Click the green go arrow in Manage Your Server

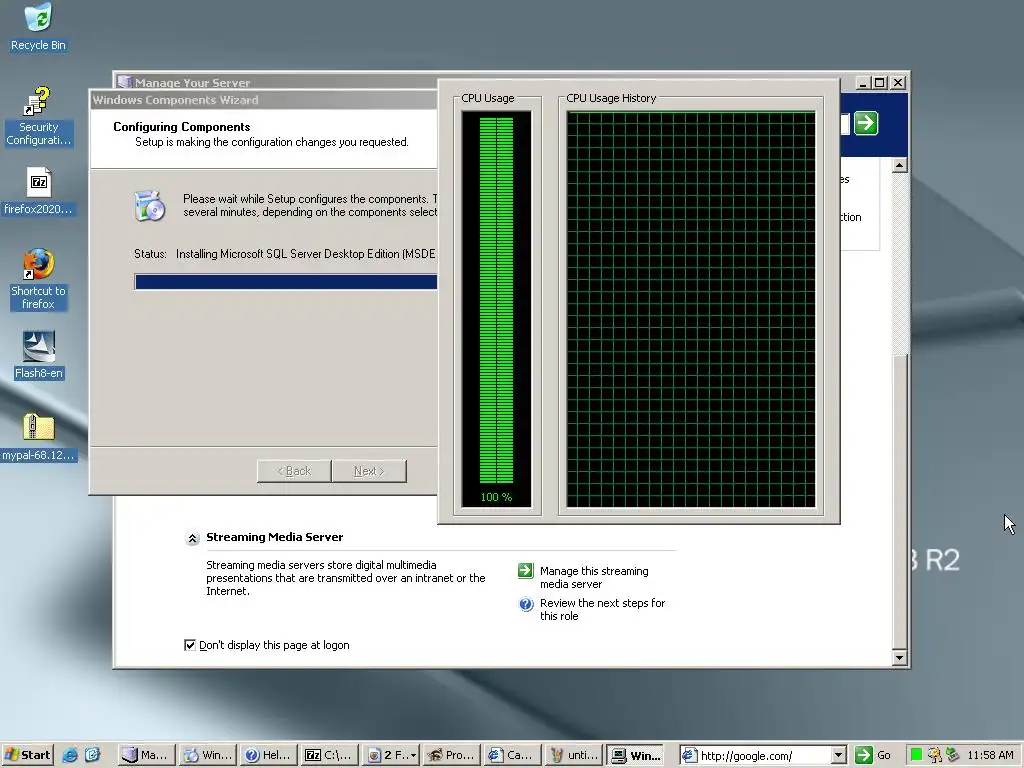point(866,123)
